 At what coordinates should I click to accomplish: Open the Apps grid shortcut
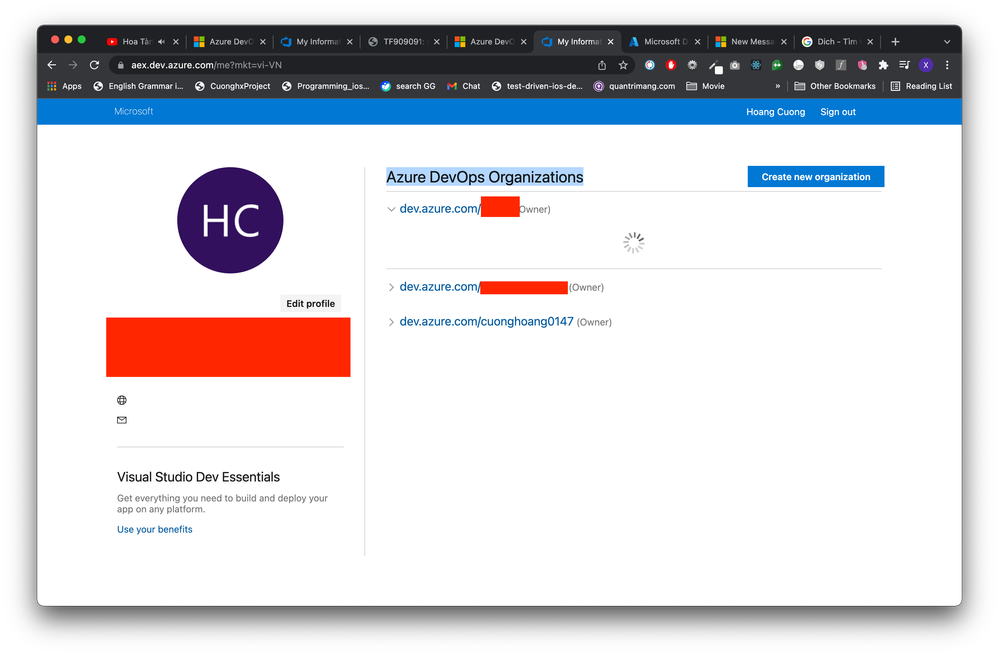click(x=64, y=86)
